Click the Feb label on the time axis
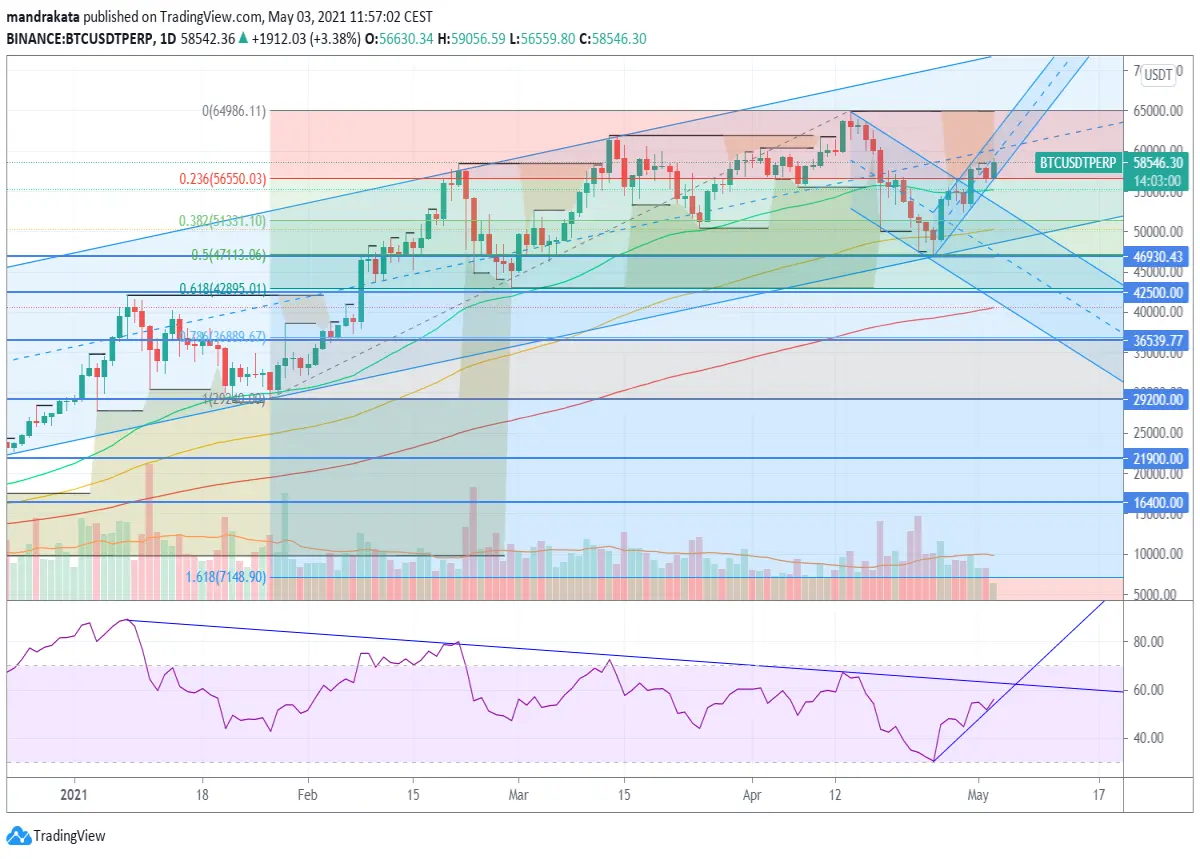The height and width of the screenshot is (859, 1200). 308,796
